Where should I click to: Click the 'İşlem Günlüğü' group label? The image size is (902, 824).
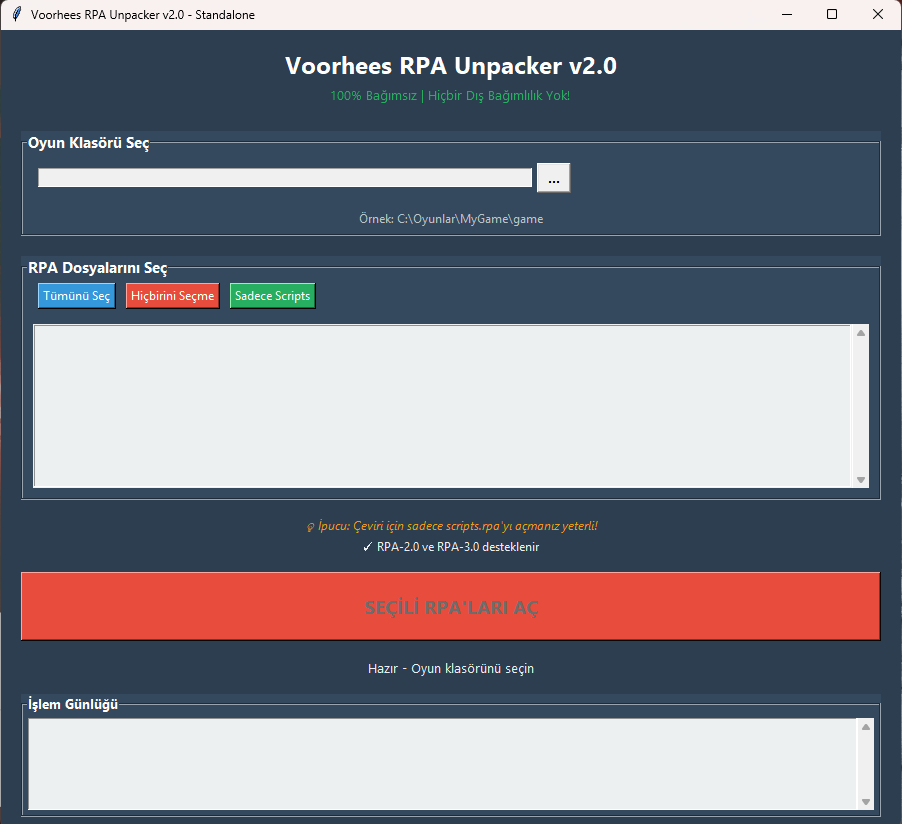tap(73, 704)
